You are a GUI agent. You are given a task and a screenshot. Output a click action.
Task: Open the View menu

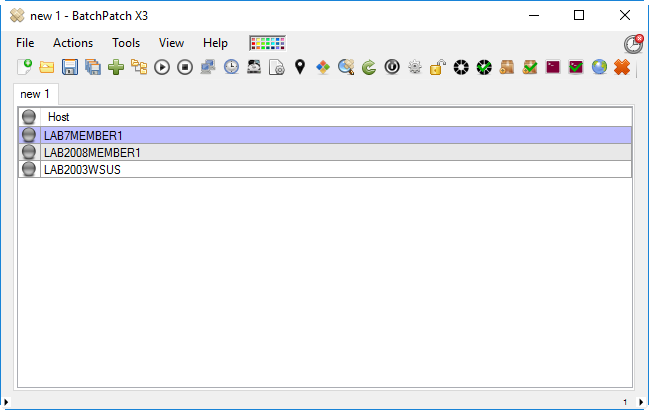(171, 43)
